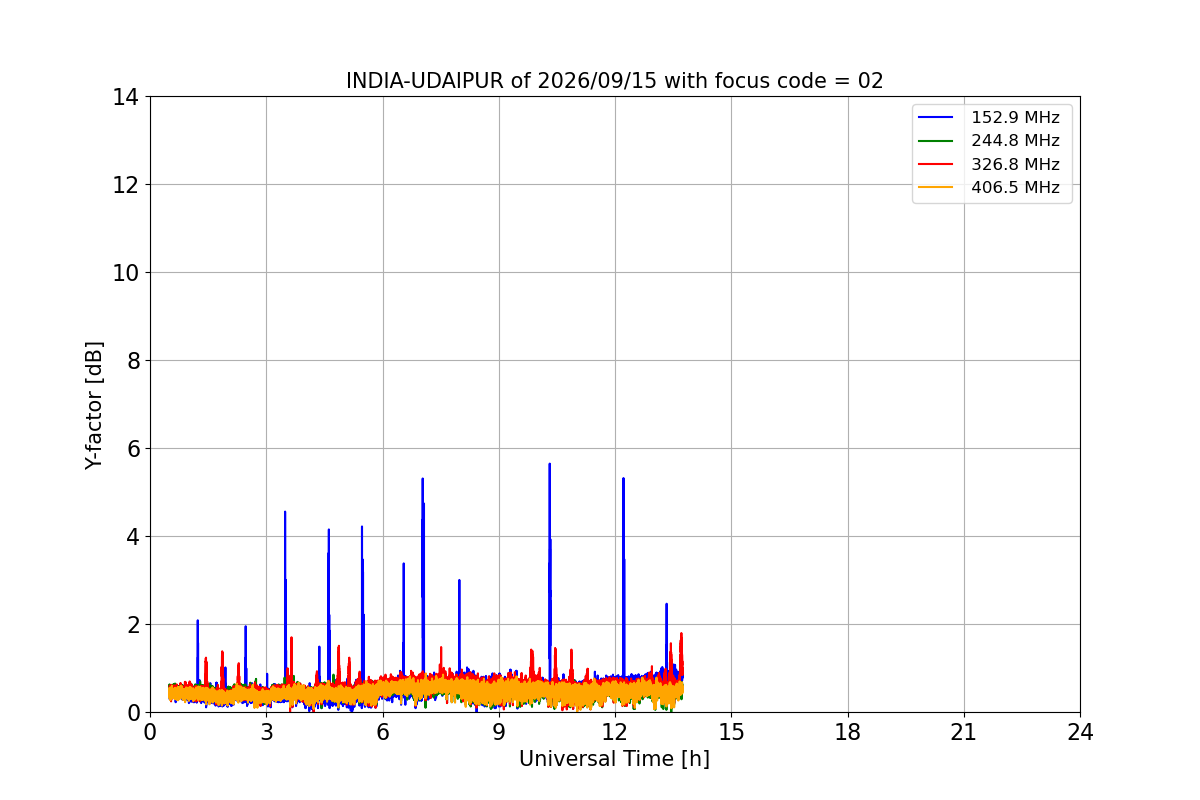Click the red 326.8 MHz legend line
The image size is (1200, 800).
click(x=938, y=164)
